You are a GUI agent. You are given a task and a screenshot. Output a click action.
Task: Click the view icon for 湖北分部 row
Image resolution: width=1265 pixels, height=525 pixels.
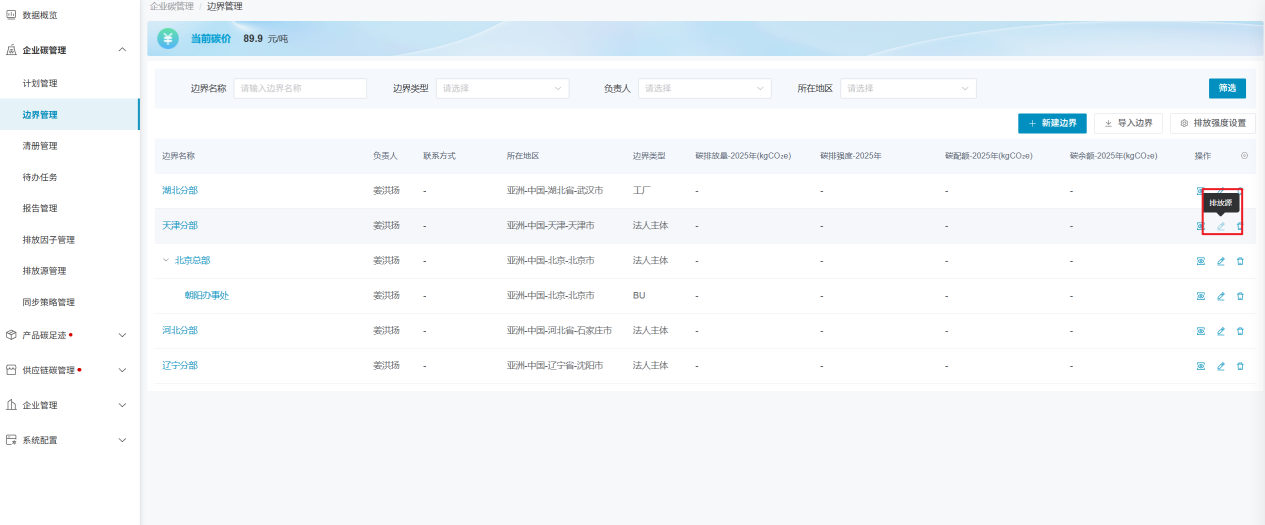[1200, 191]
